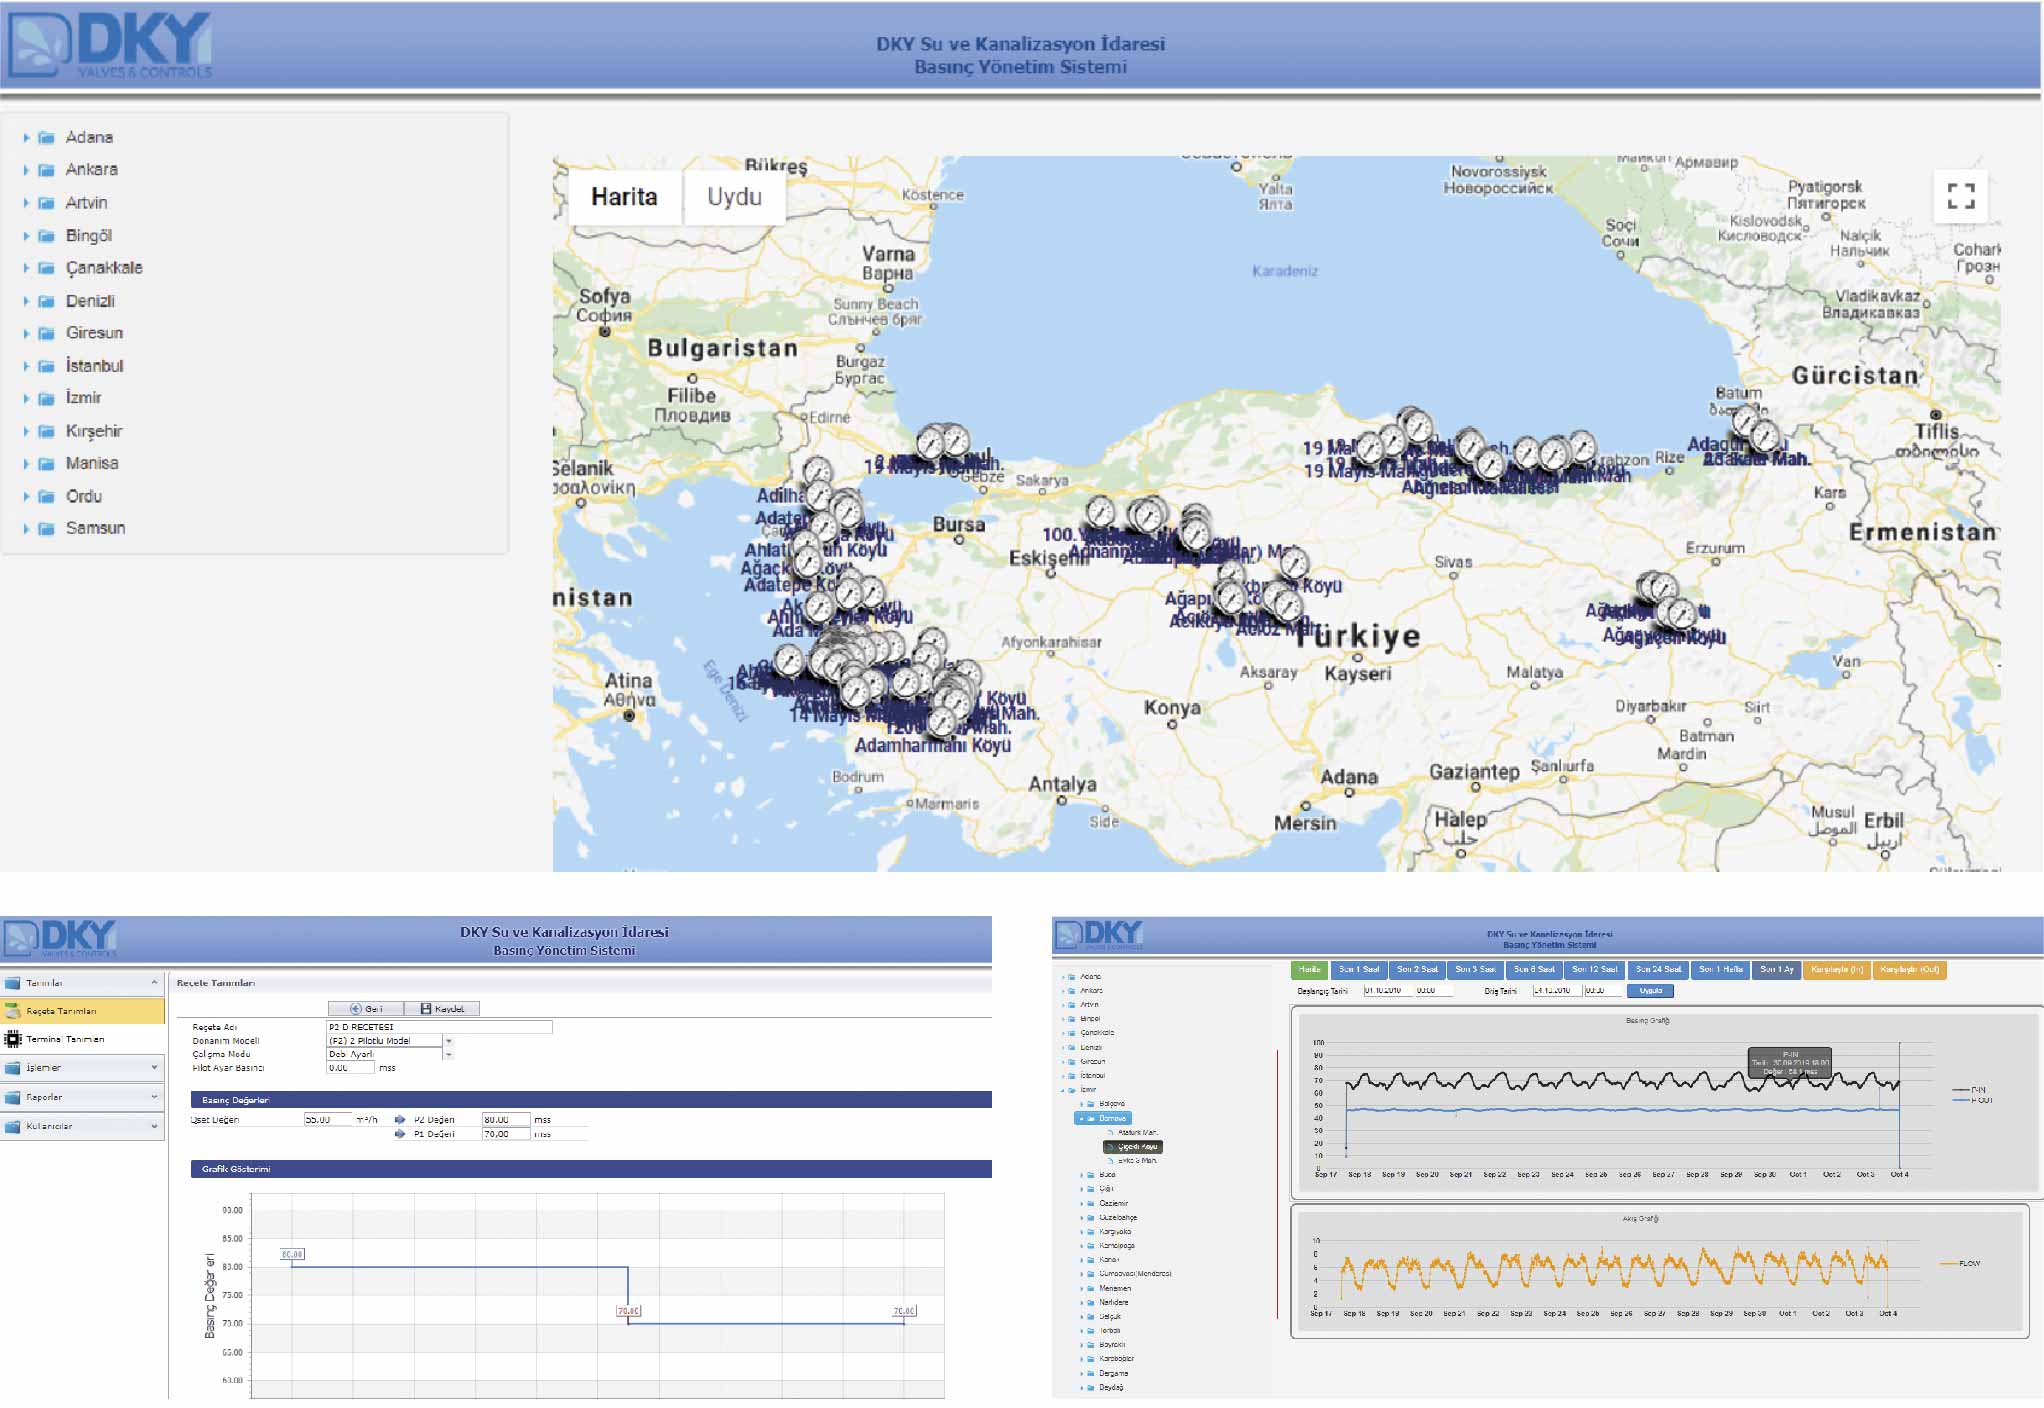2044x1408 pixels.
Task: Expand the Ankara node in the main tree
Action: point(26,170)
